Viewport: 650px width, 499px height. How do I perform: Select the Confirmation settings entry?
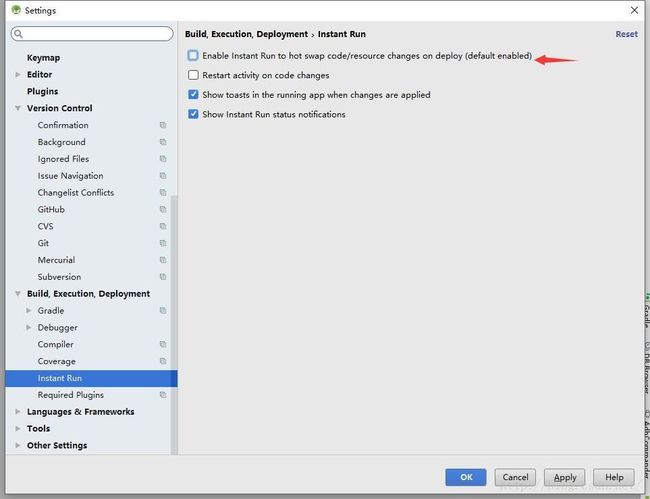tap(63, 125)
